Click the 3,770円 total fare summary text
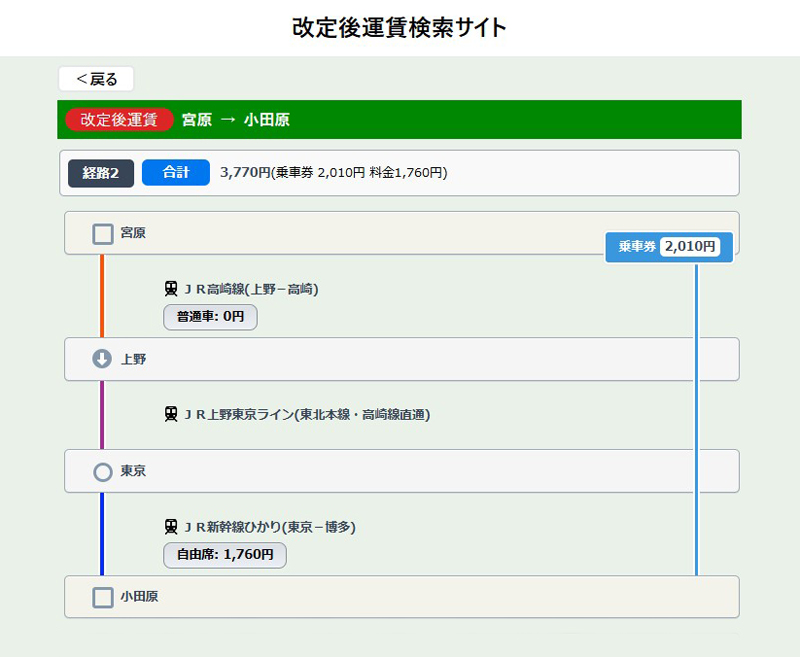Screen dimensions: 800x657 333,173
